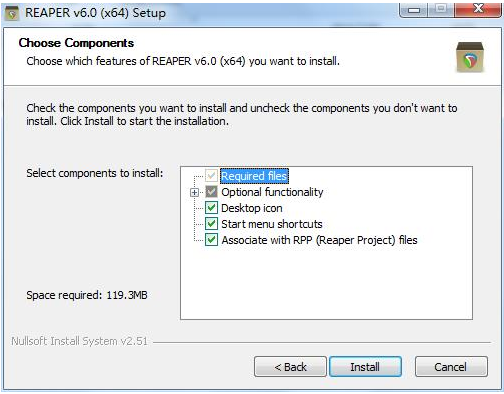
Task: Click the Install button
Action: click(365, 367)
